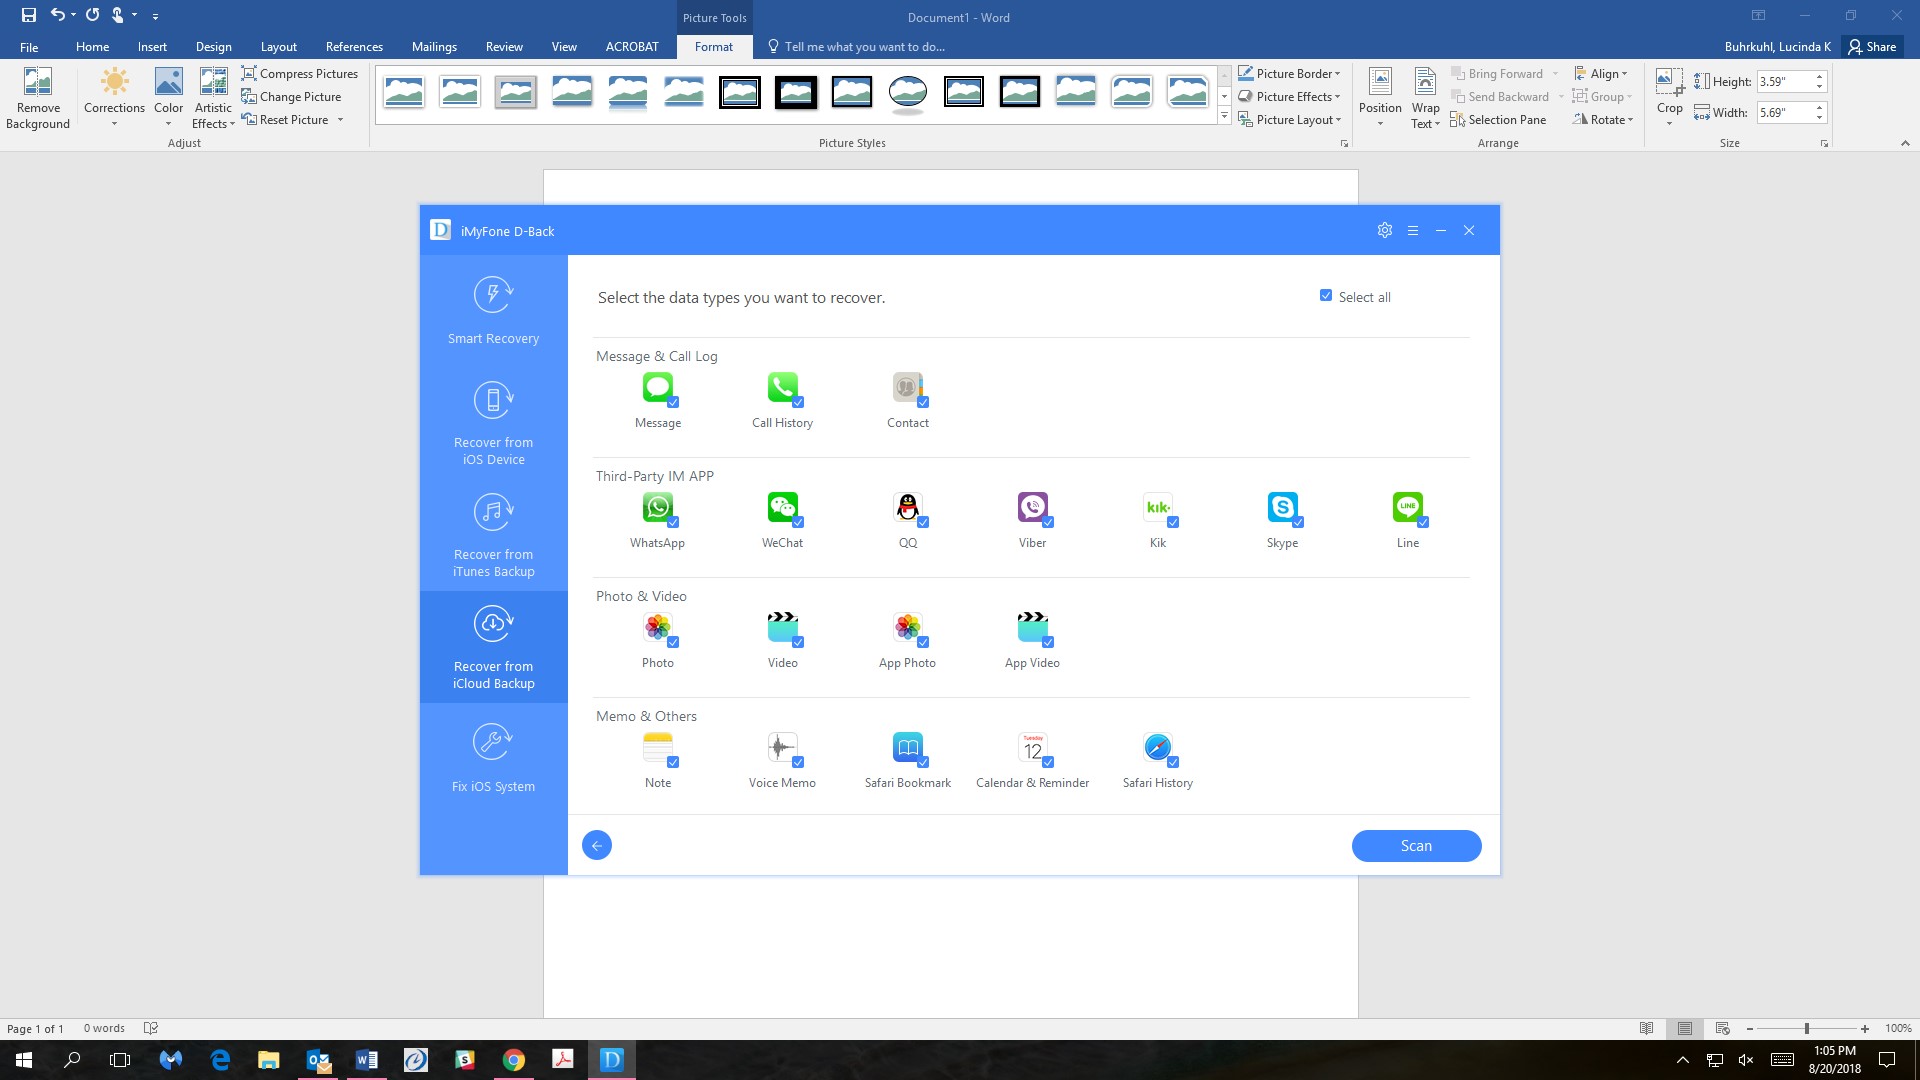
Task: Toggle the Video checkbox
Action: [798, 642]
